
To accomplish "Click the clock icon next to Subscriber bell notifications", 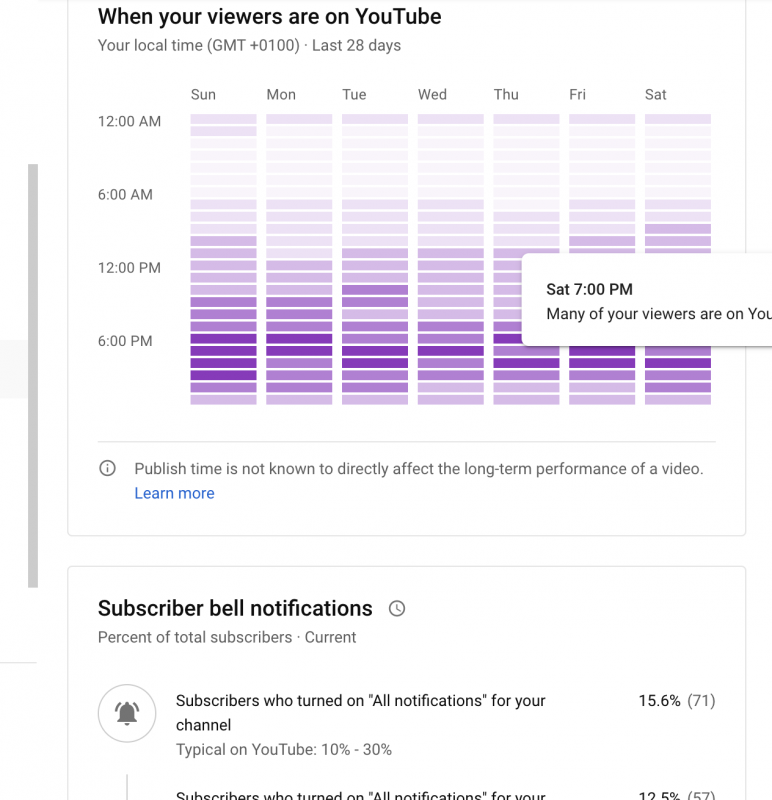I will pos(397,609).
